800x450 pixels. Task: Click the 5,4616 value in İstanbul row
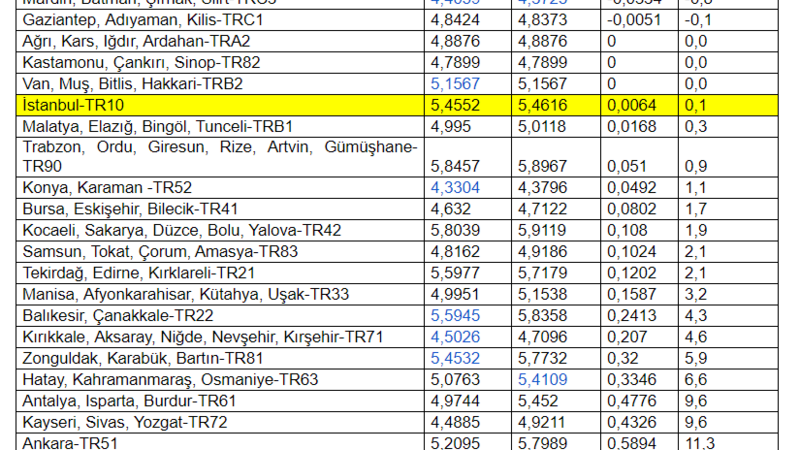tap(541, 104)
